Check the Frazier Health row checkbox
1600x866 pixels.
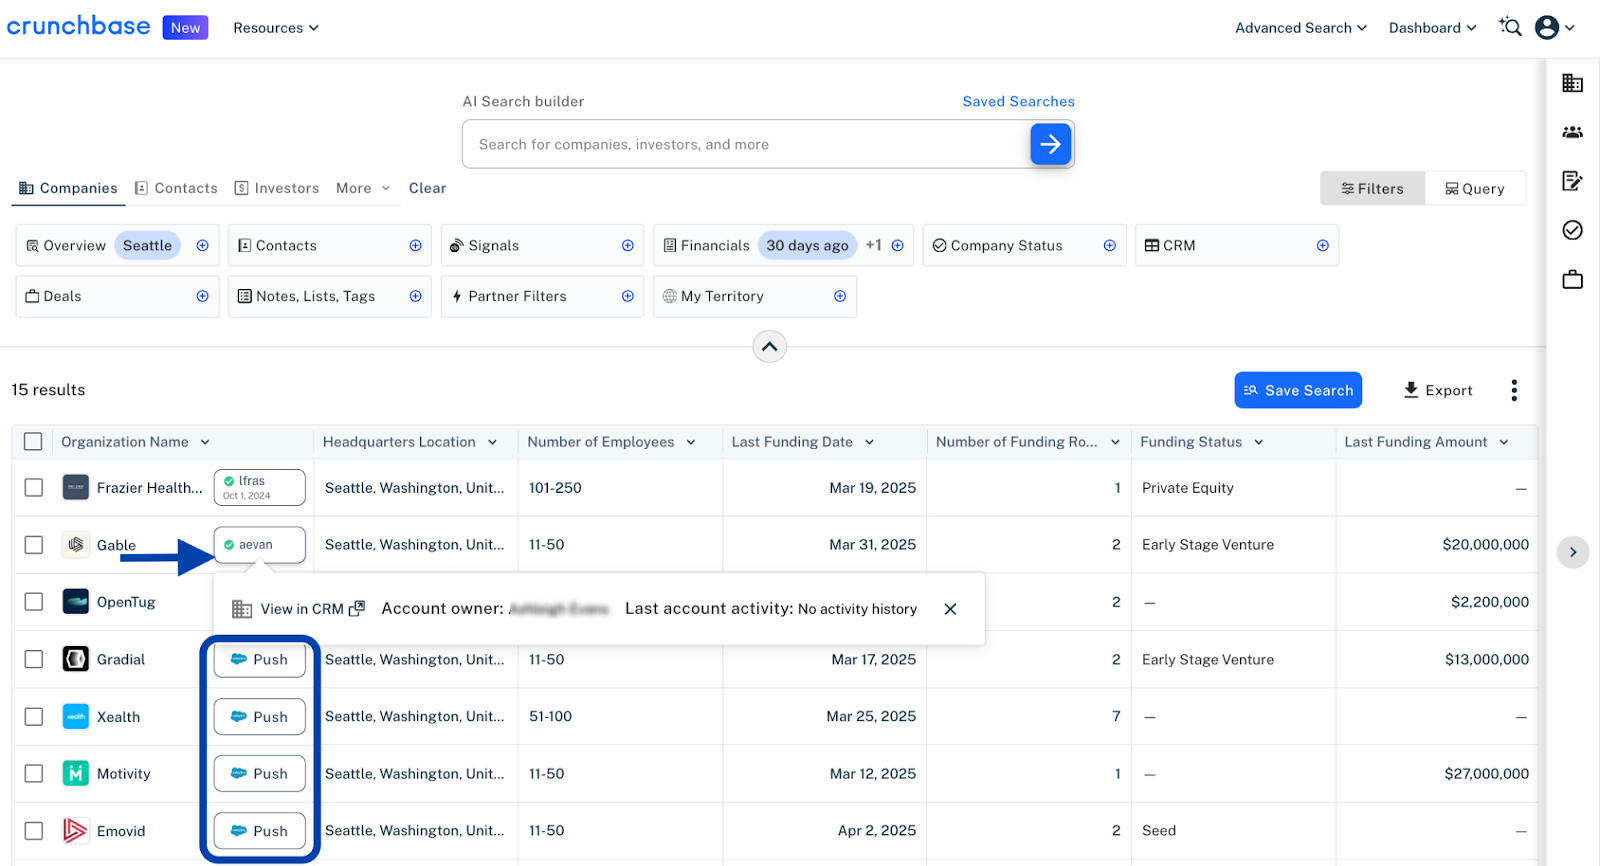[33, 487]
